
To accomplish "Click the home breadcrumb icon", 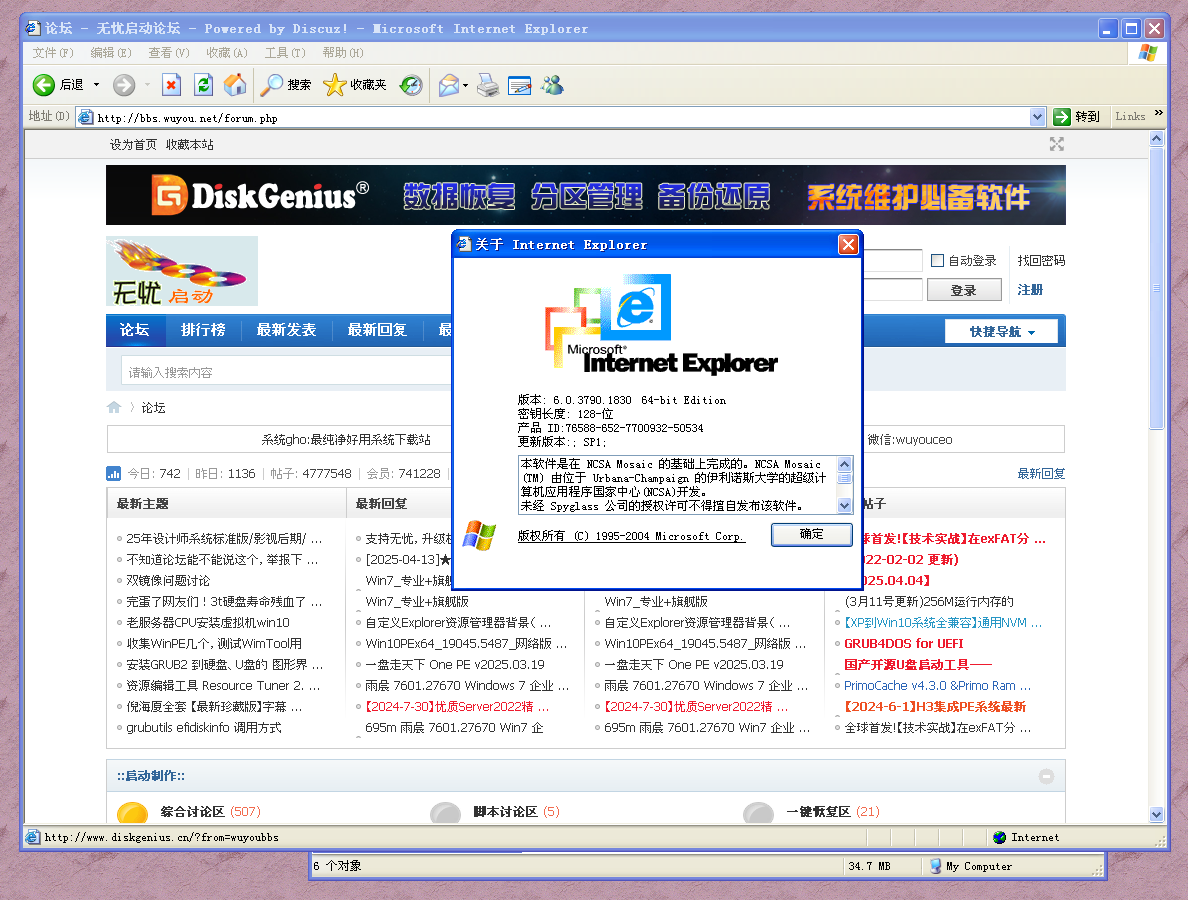I will (114, 407).
